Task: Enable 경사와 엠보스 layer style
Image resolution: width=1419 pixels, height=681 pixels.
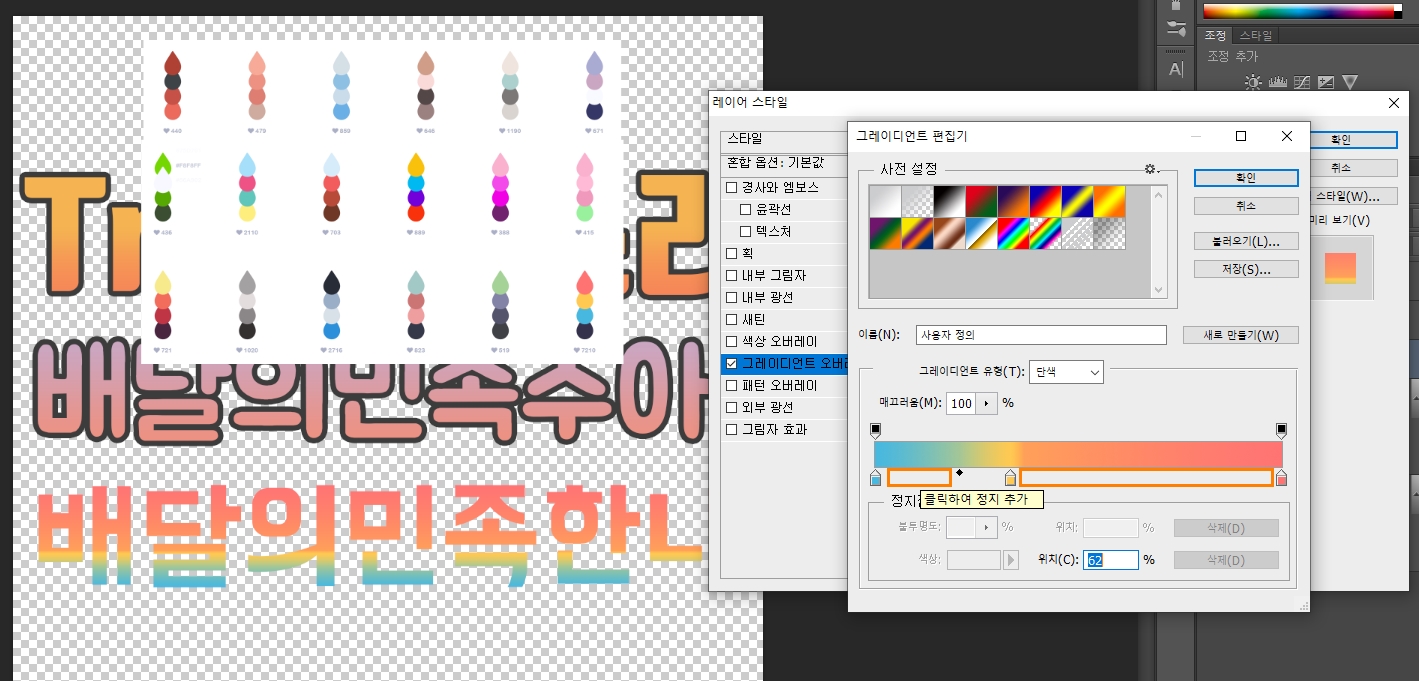Action: pos(732,187)
